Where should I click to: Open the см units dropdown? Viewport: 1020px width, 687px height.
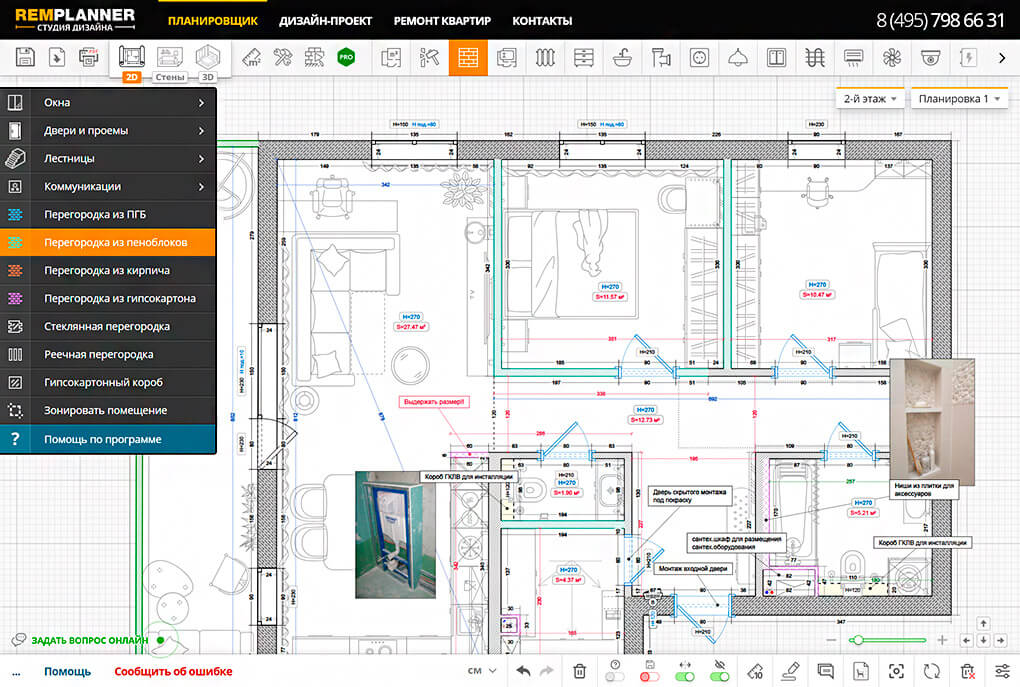(x=482, y=671)
